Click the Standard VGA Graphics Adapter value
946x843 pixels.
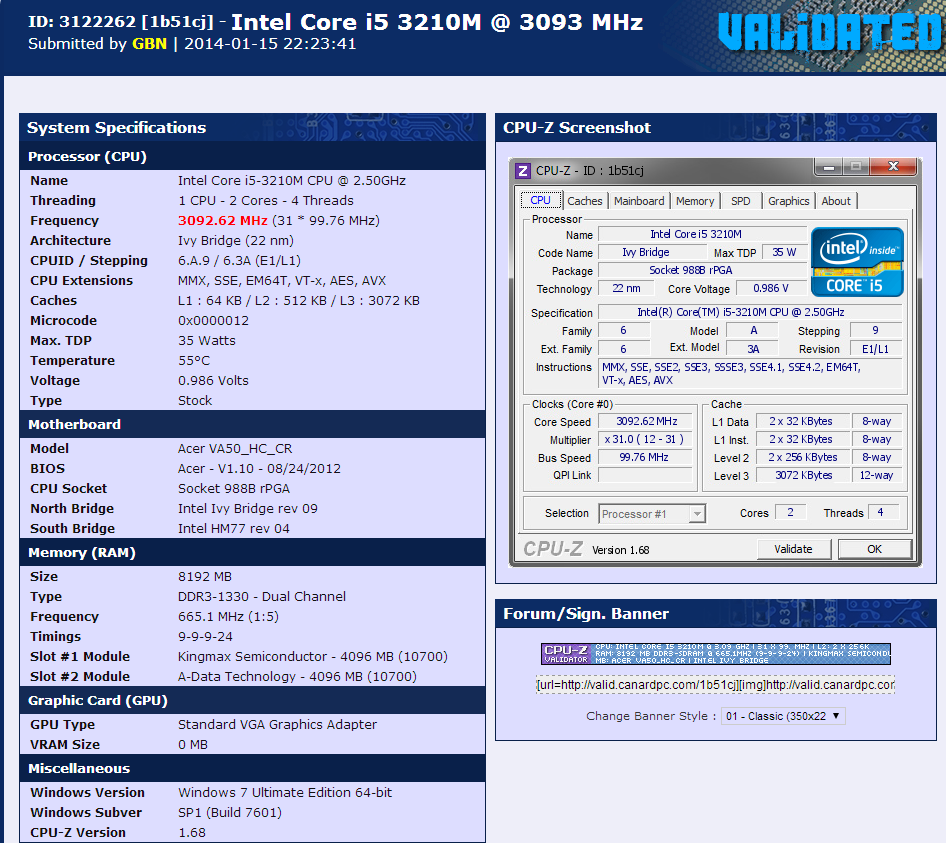click(277, 725)
